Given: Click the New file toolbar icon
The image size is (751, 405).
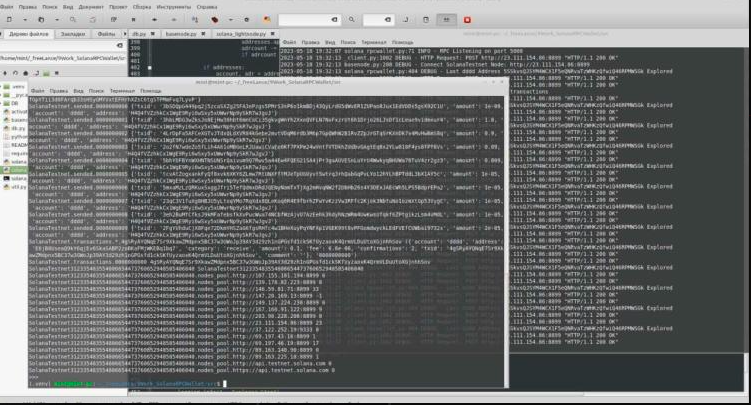Looking at the screenshot, I should click(x=9, y=20).
